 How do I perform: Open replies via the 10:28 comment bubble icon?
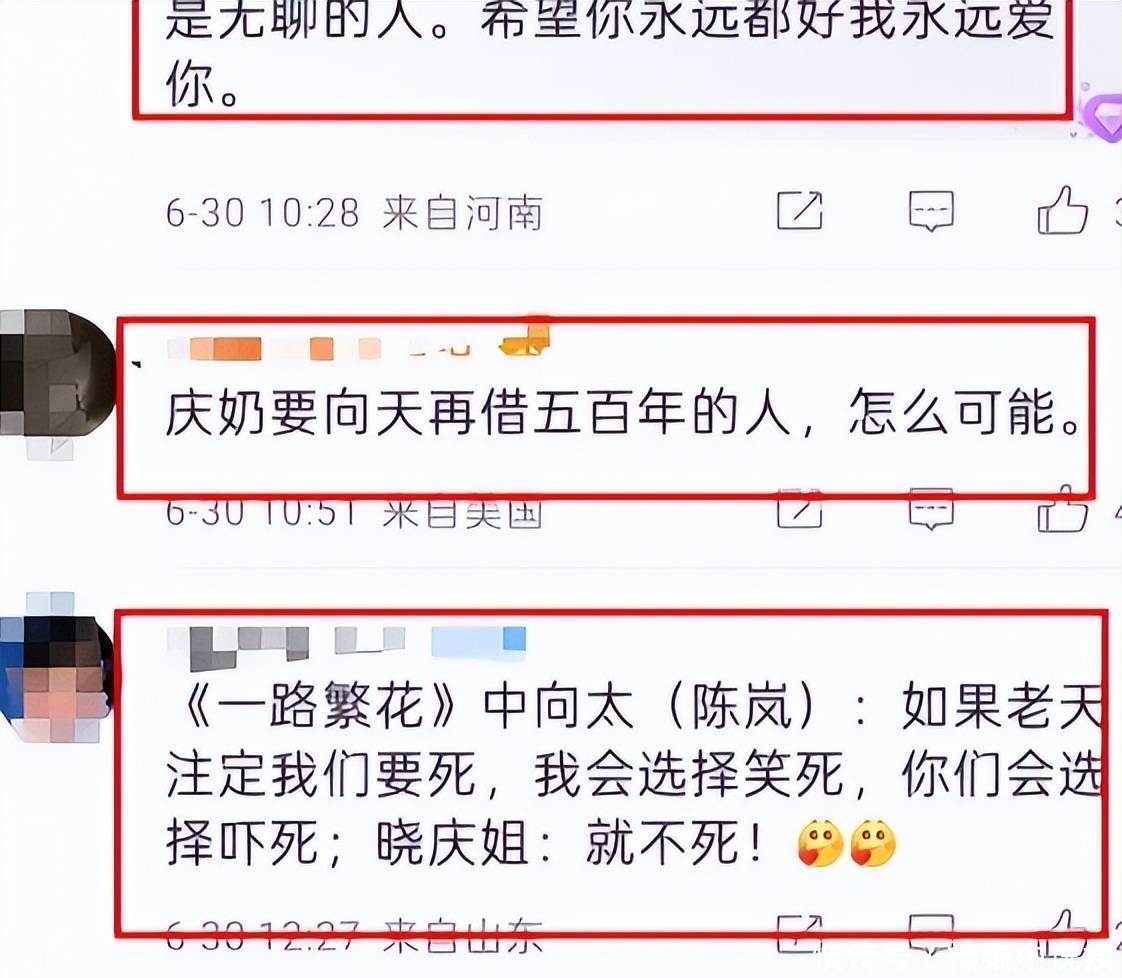[931, 211]
